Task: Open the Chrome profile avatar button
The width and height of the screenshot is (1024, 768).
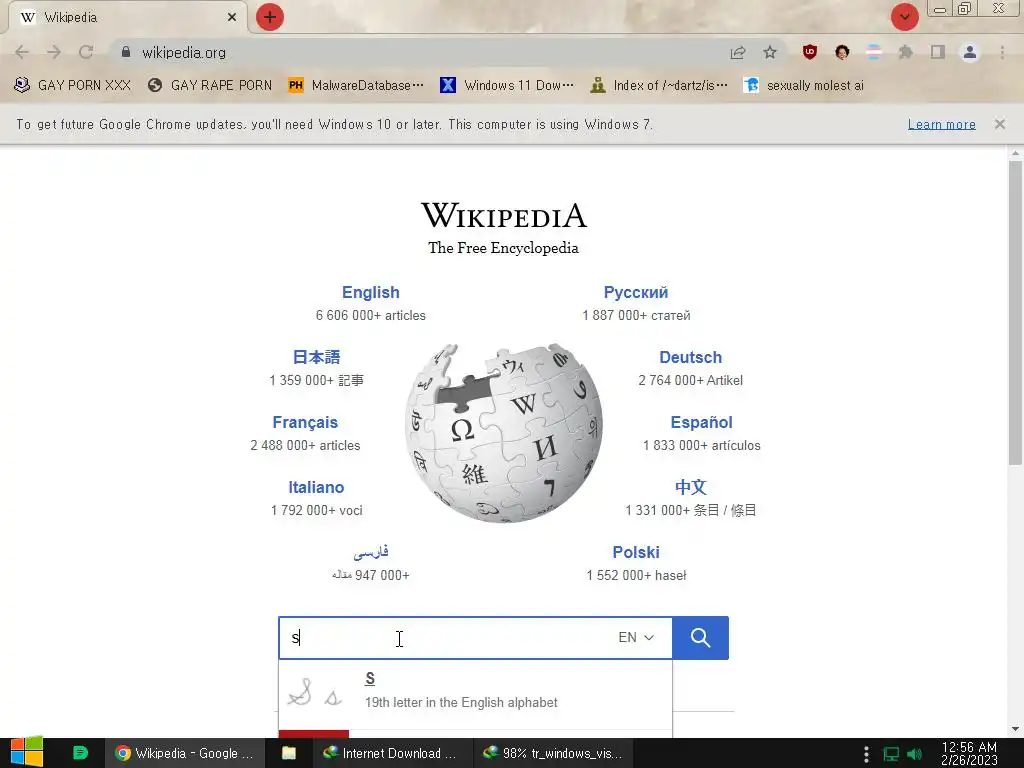Action: point(970,52)
